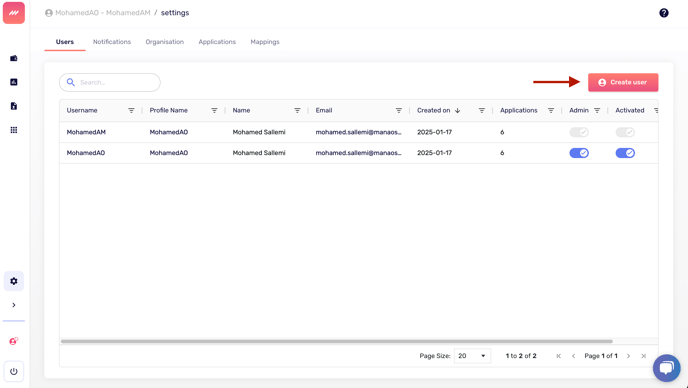This screenshot has height=388, width=688.
Task: Toggle Admin switch for MohamedAO user
Action: tap(579, 153)
